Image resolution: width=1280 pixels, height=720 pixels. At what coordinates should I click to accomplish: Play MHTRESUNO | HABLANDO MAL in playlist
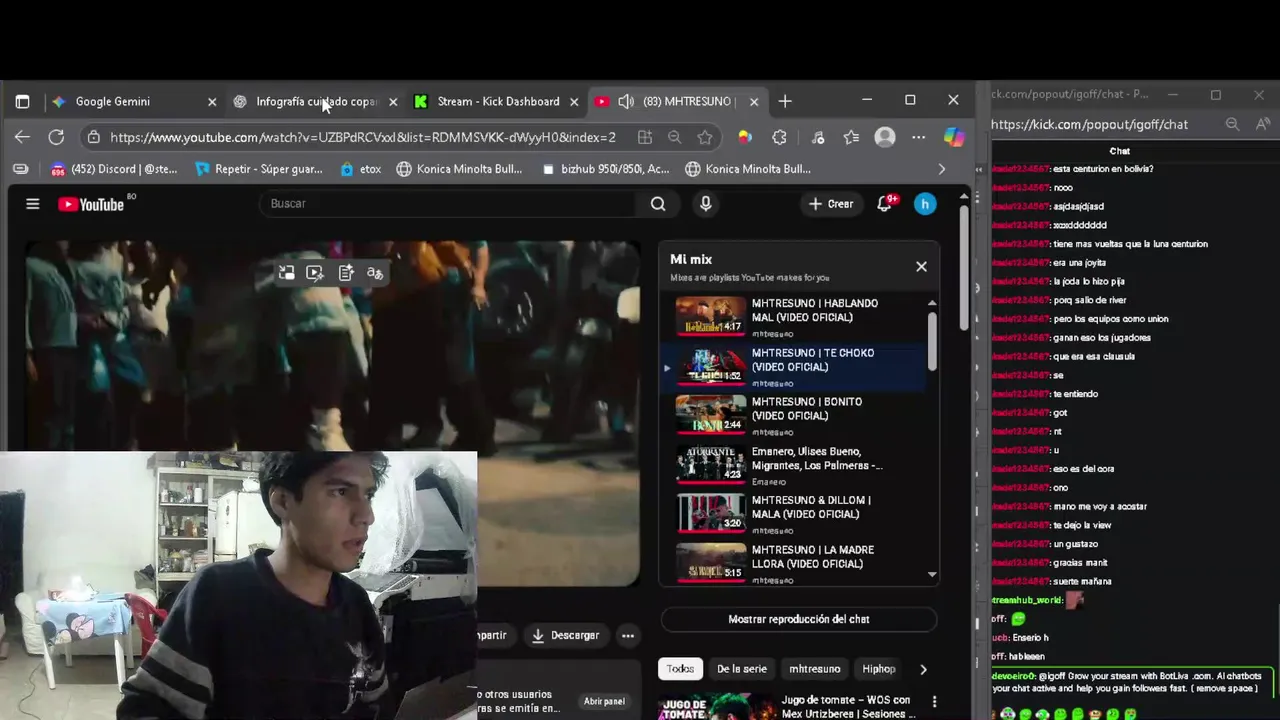pos(795,316)
